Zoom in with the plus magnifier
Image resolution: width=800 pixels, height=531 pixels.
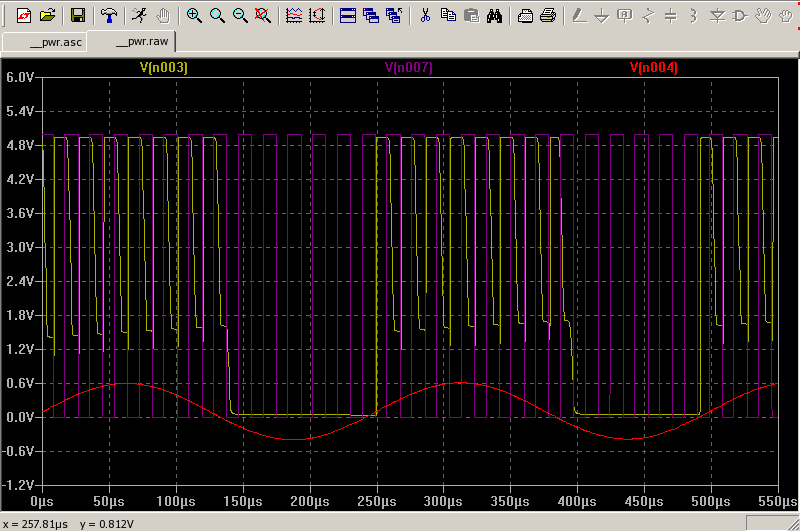pos(194,15)
